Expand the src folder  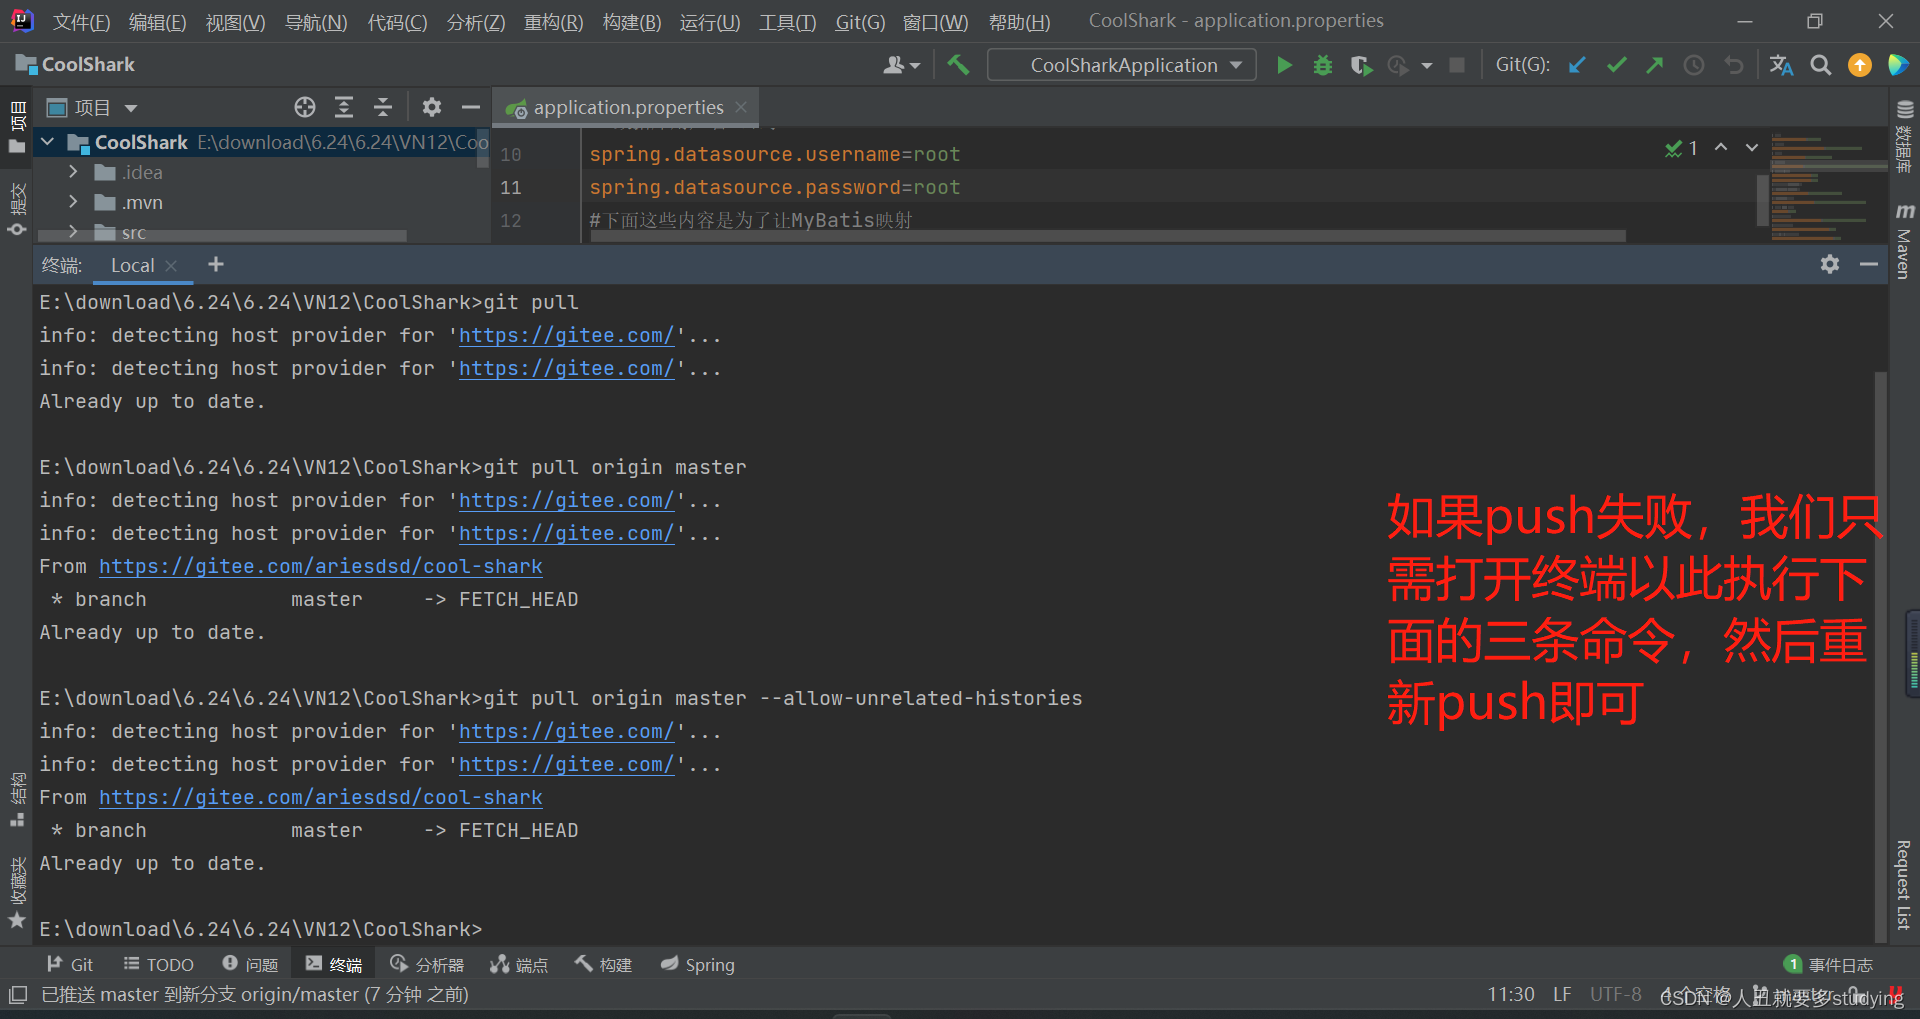pyautogui.click(x=73, y=232)
